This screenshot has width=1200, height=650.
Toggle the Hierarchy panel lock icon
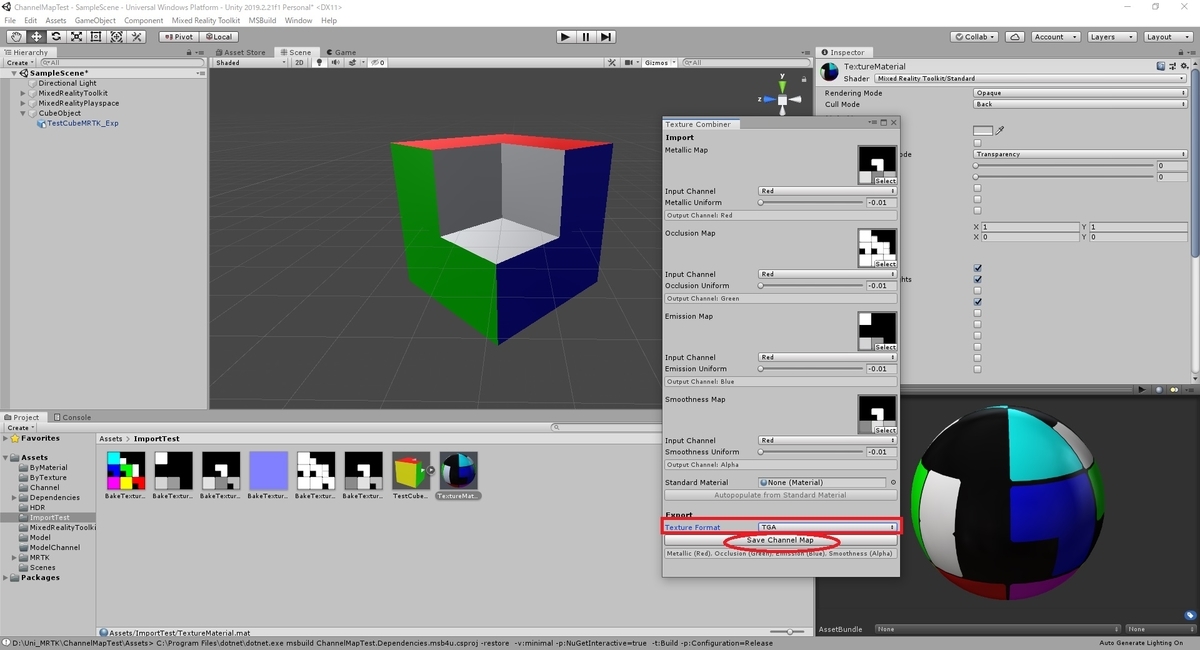(191, 52)
